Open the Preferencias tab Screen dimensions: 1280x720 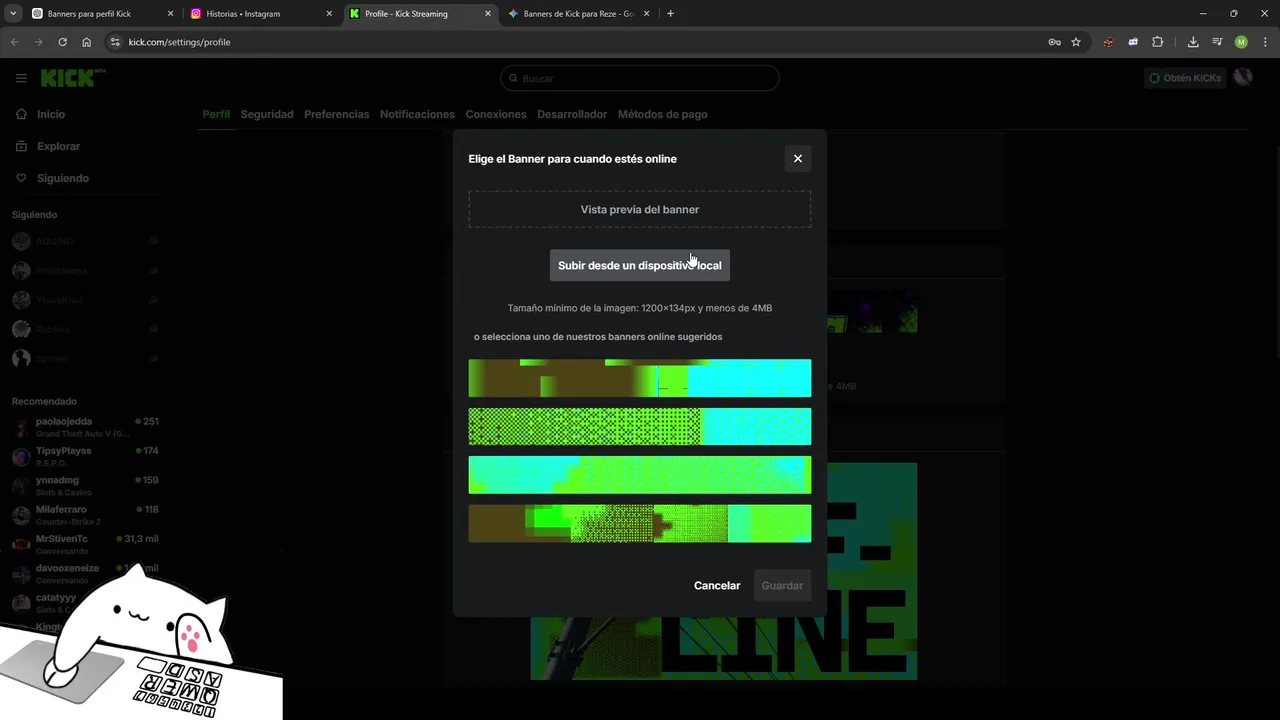click(337, 114)
